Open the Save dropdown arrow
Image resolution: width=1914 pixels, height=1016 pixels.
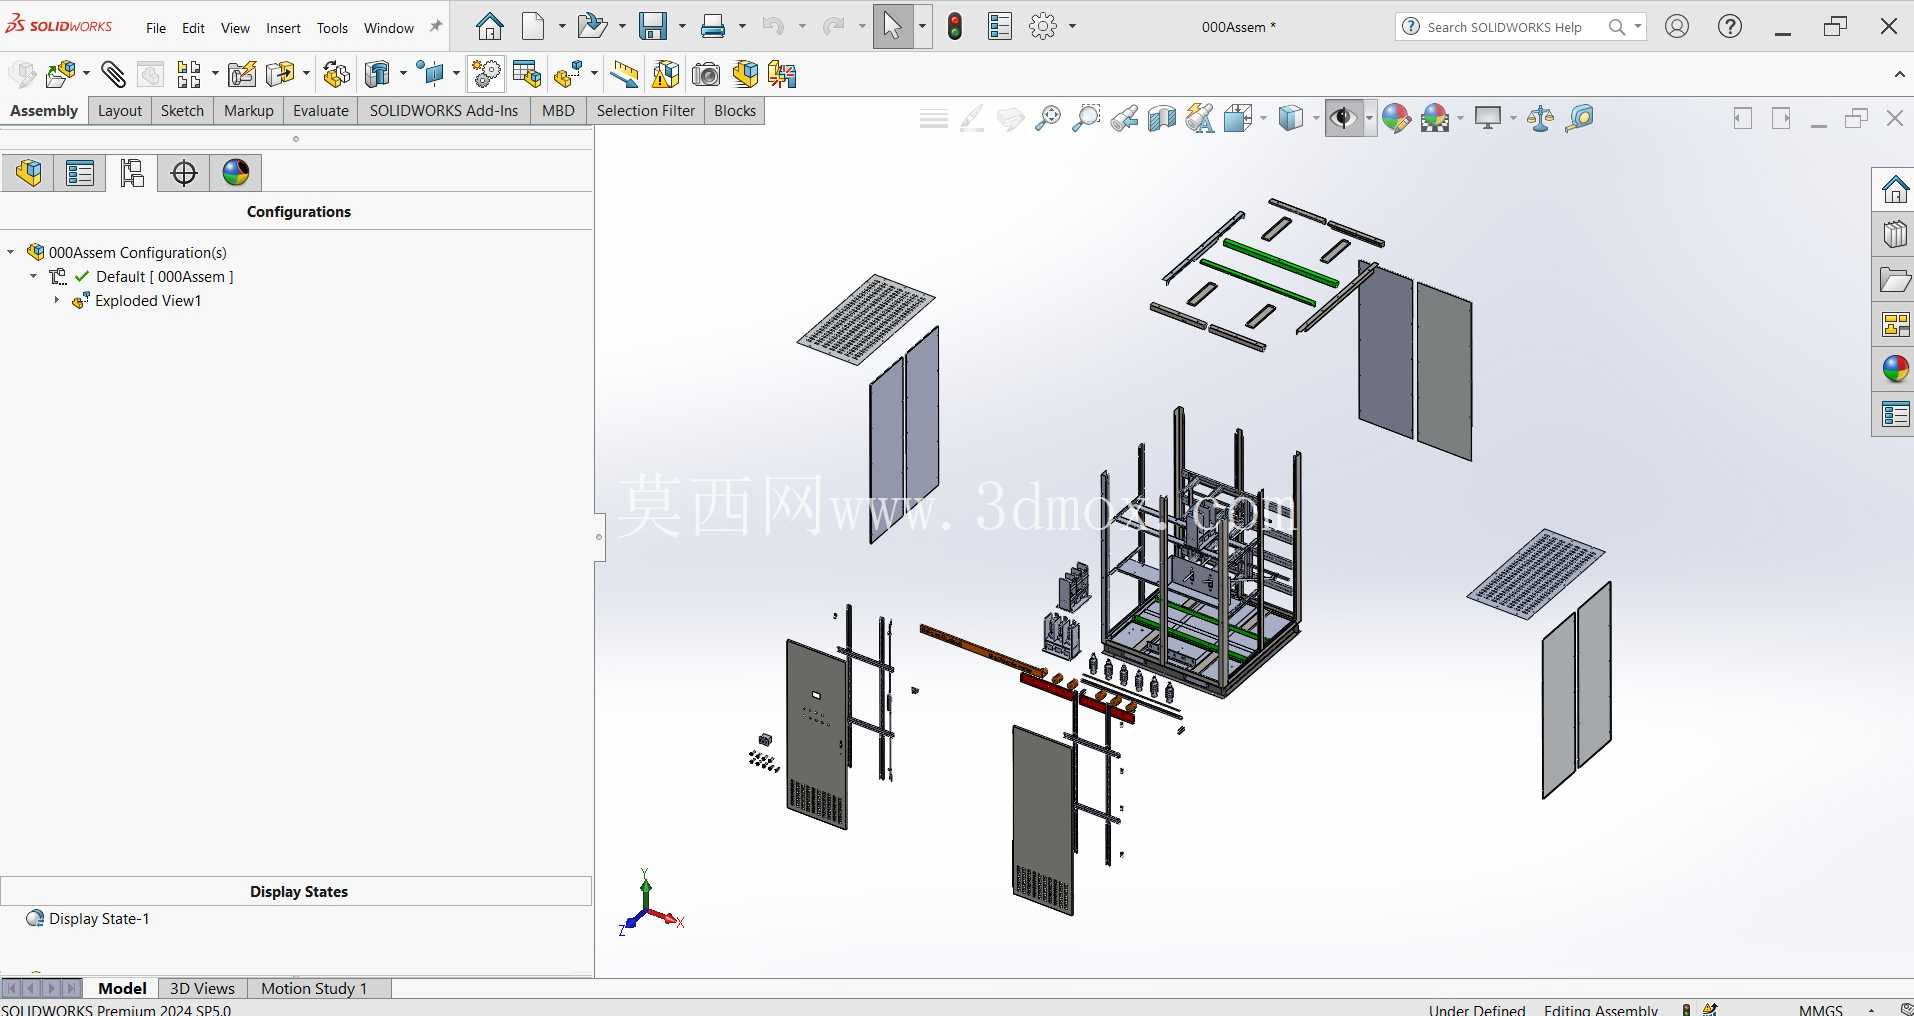tap(682, 26)
